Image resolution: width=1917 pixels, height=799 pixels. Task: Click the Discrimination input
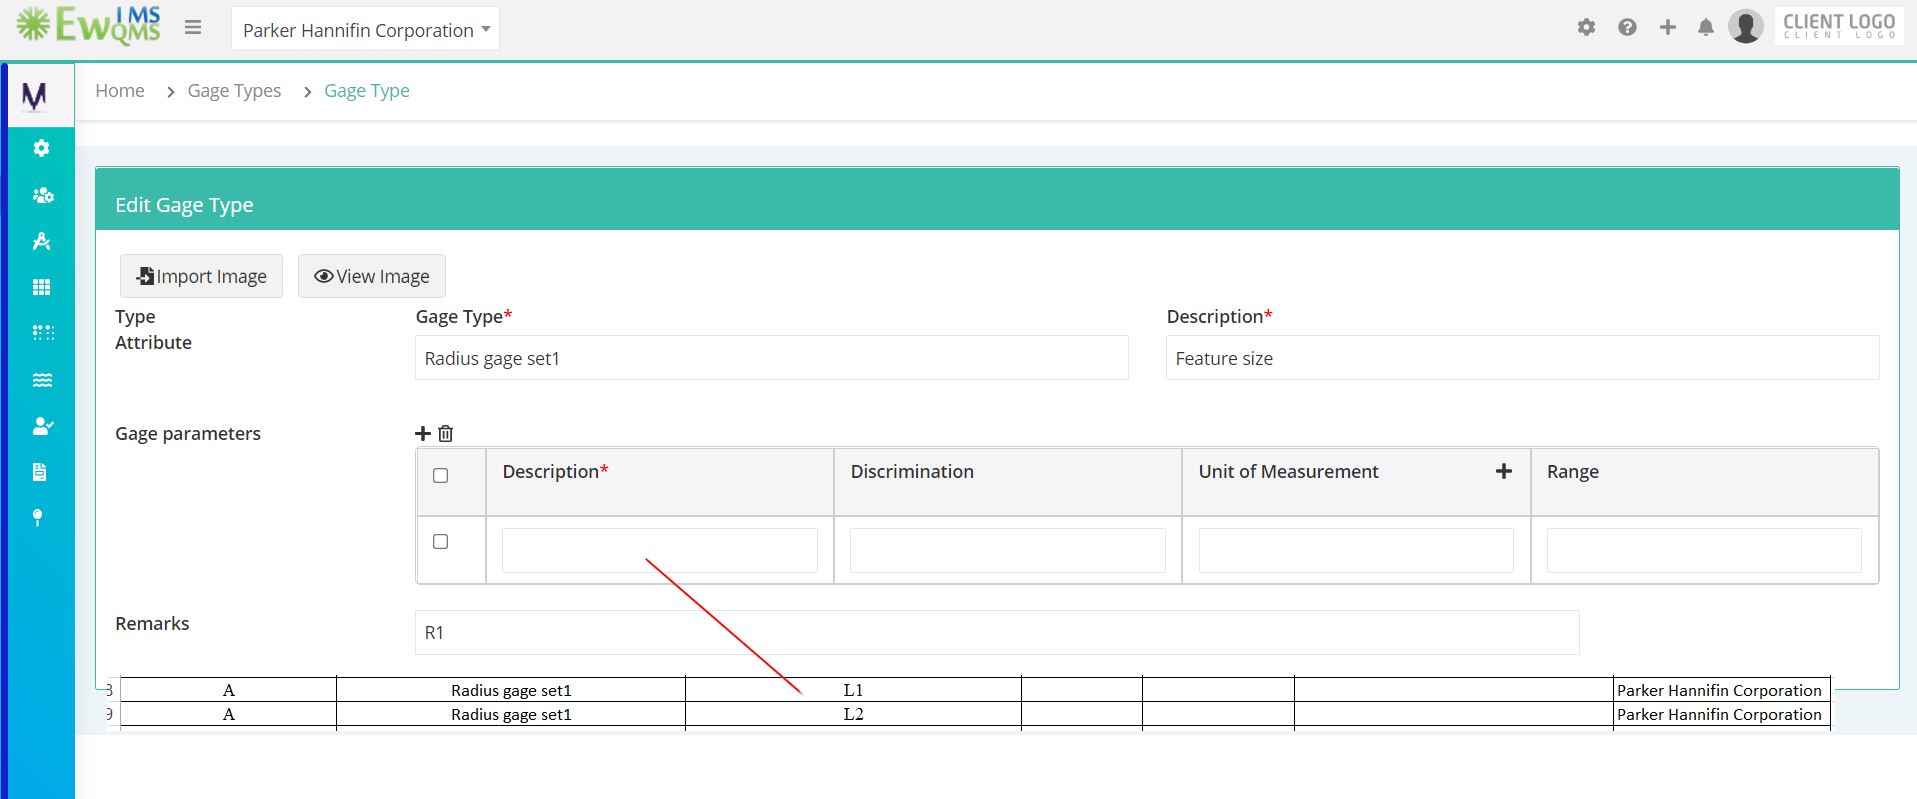point(1008,550)
